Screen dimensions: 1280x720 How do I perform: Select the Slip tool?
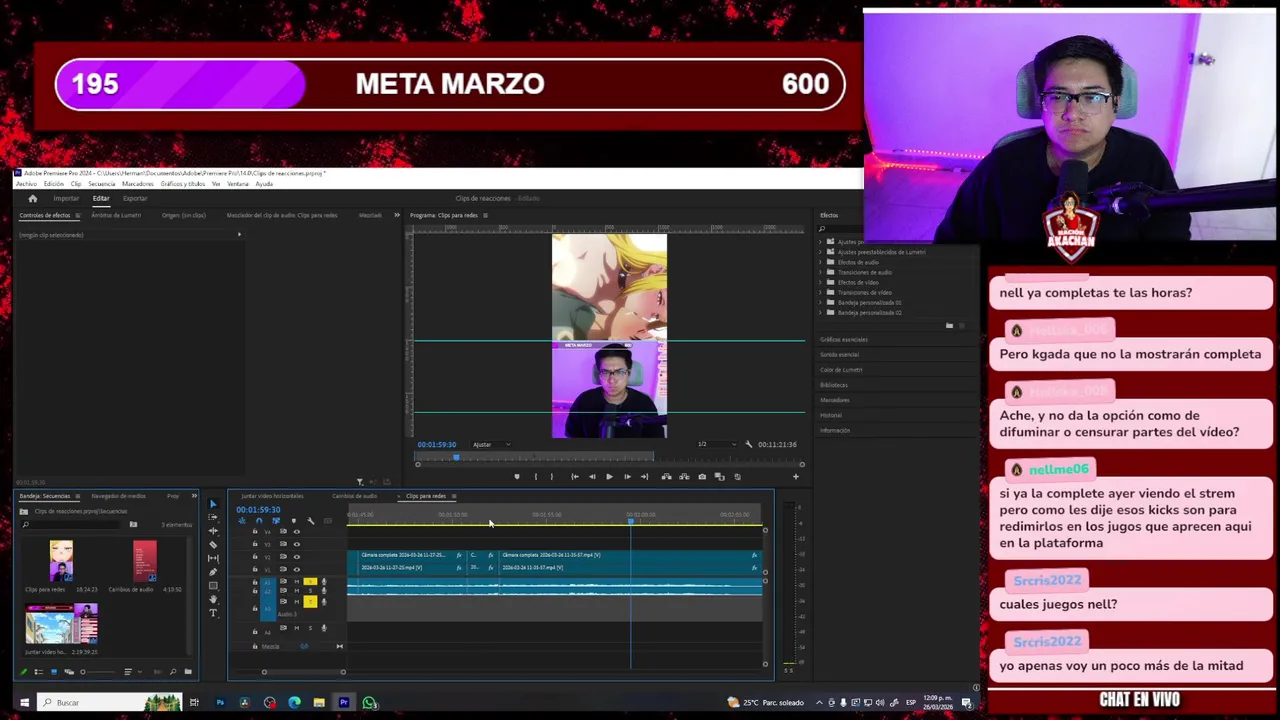coord(213,558)
